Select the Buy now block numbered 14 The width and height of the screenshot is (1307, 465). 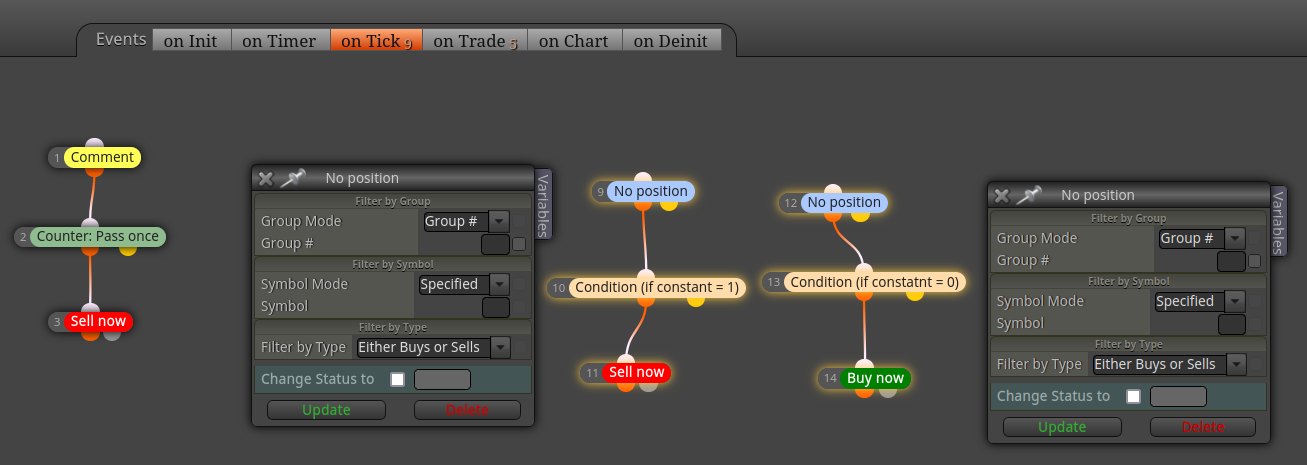coord(875,378)
